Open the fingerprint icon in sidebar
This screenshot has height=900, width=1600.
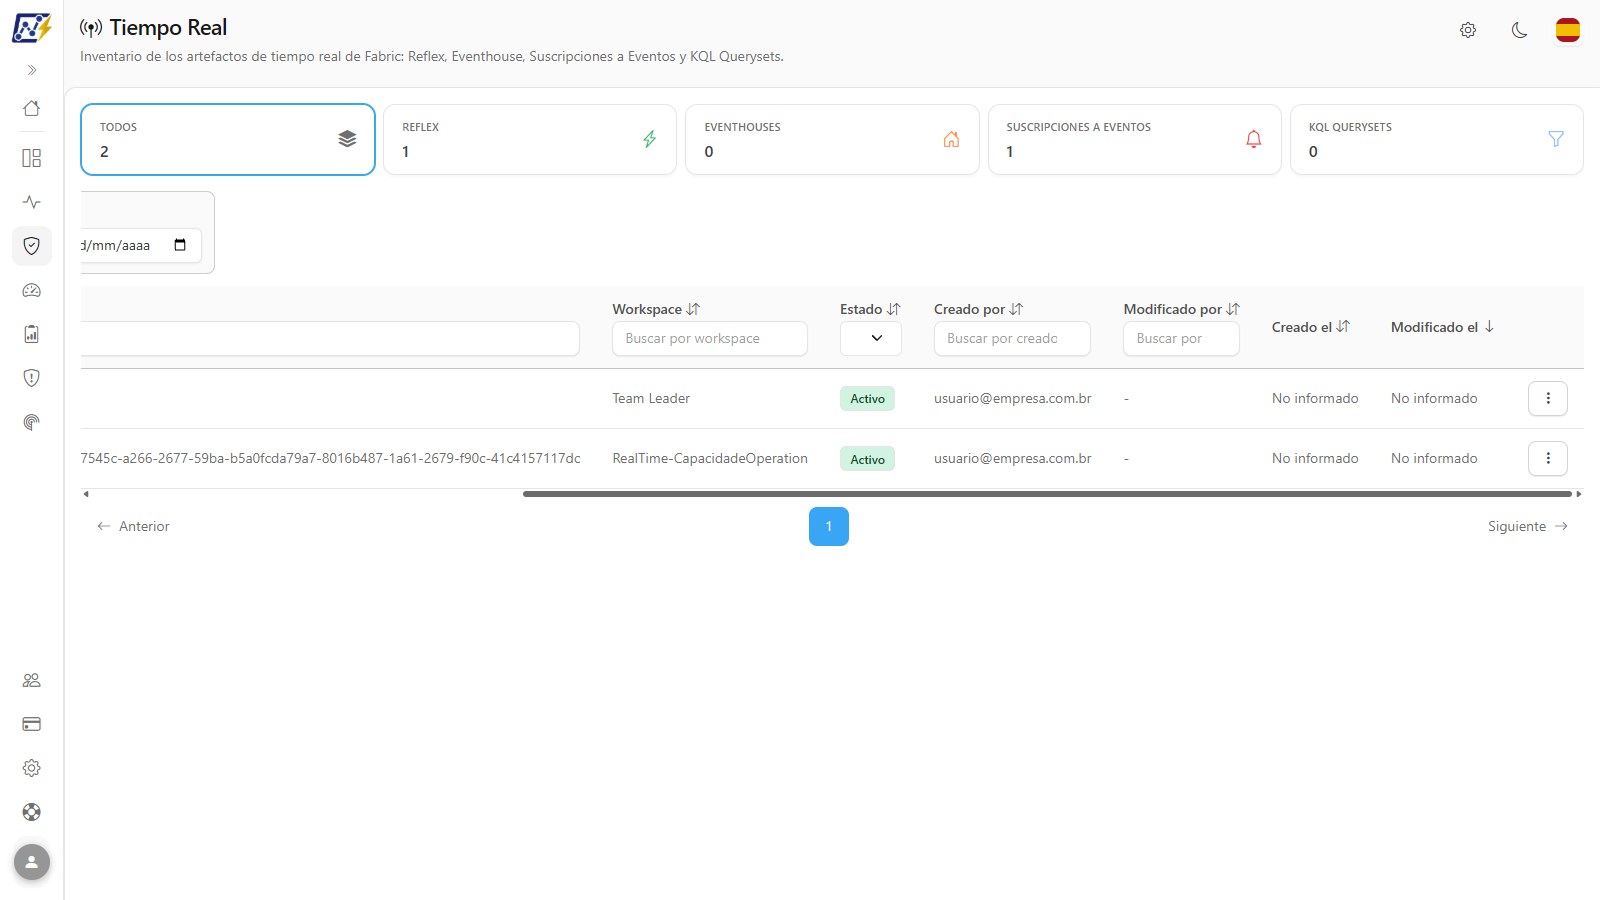click(32, 422)
